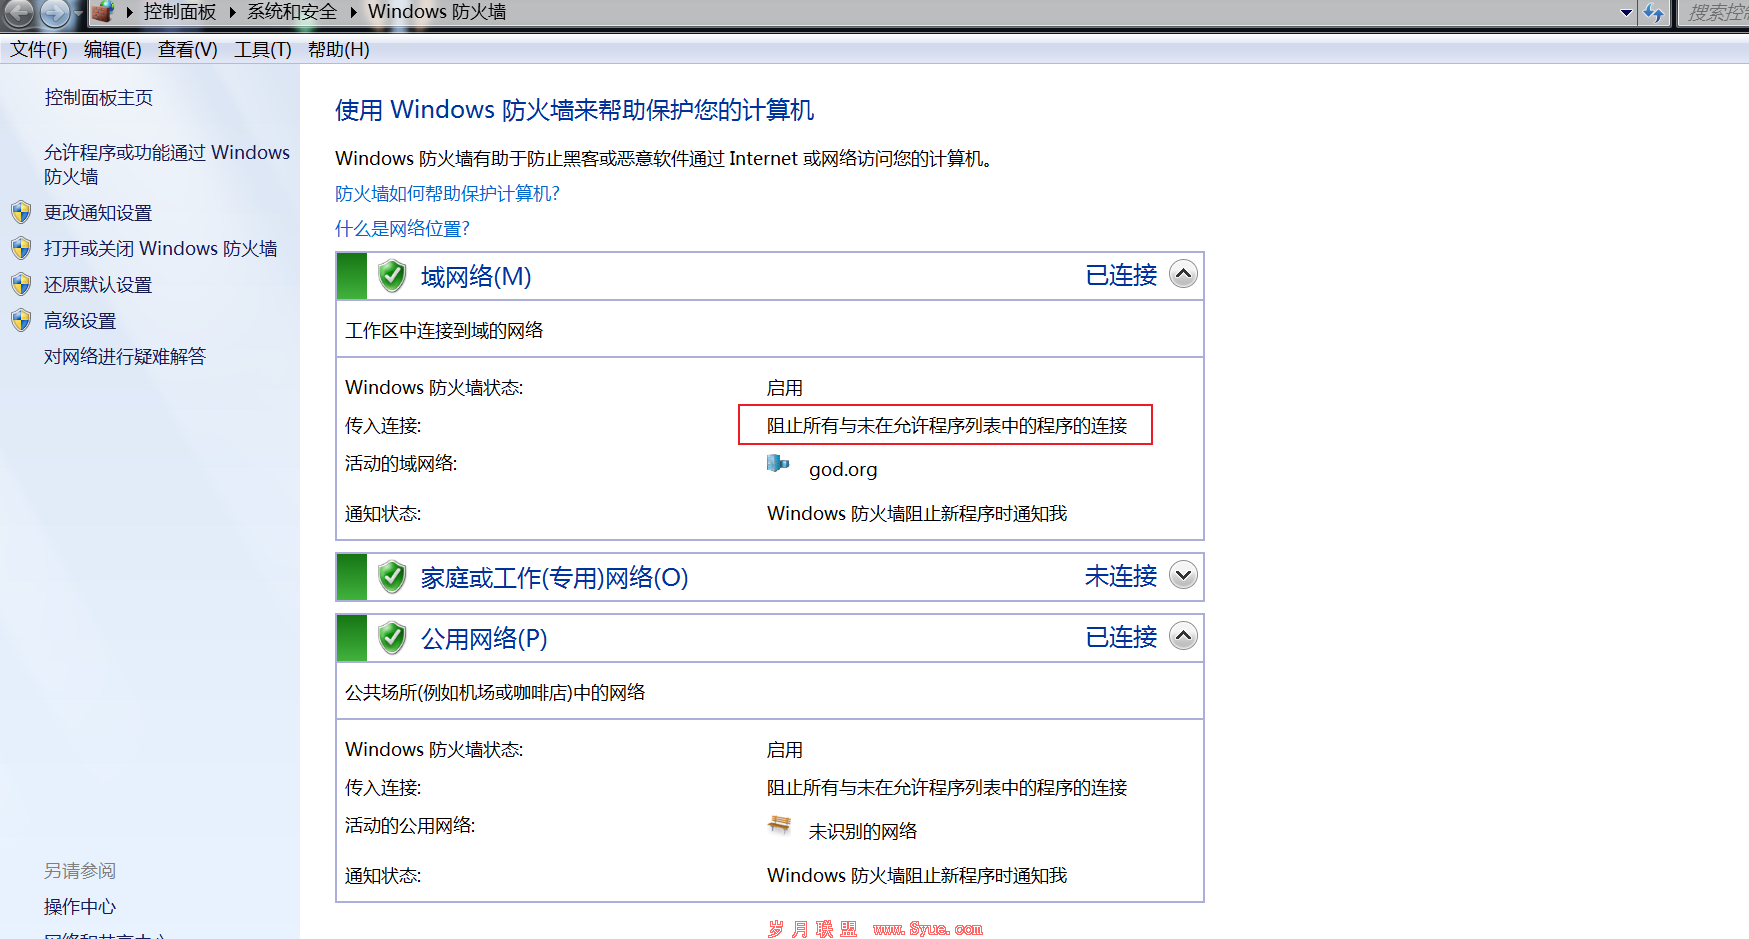Click green shield checkmark icon for 域网络

(392, 275)
